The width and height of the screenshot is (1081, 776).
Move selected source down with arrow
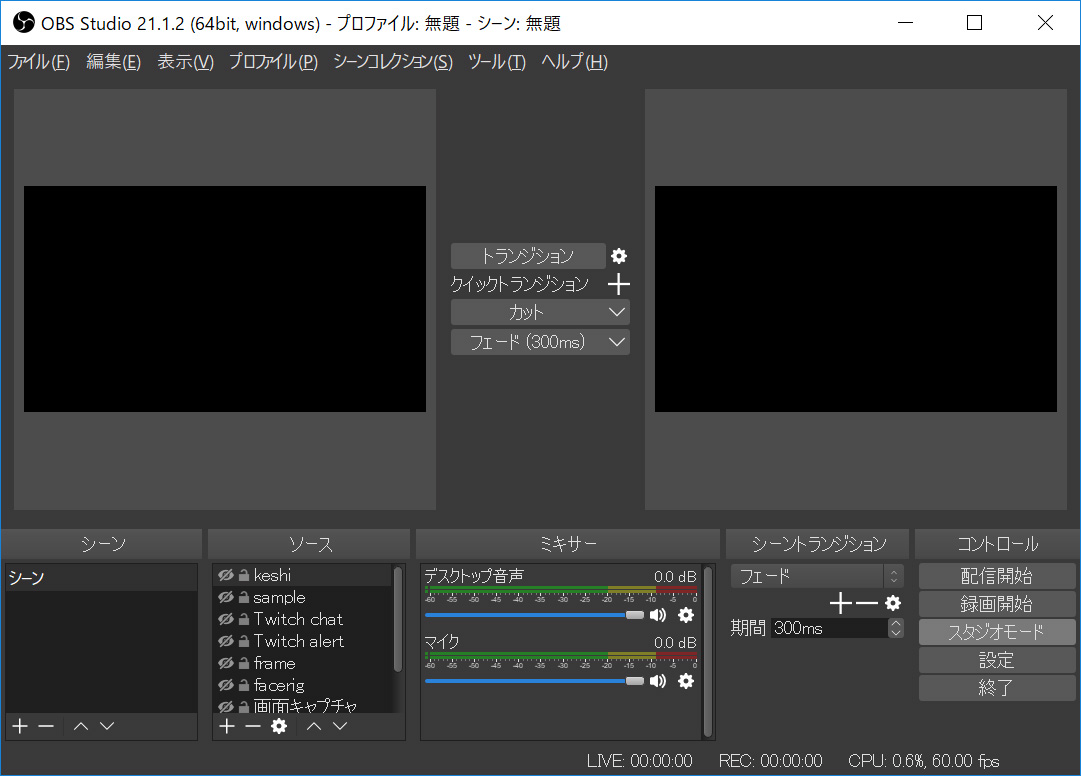point(340,726)
